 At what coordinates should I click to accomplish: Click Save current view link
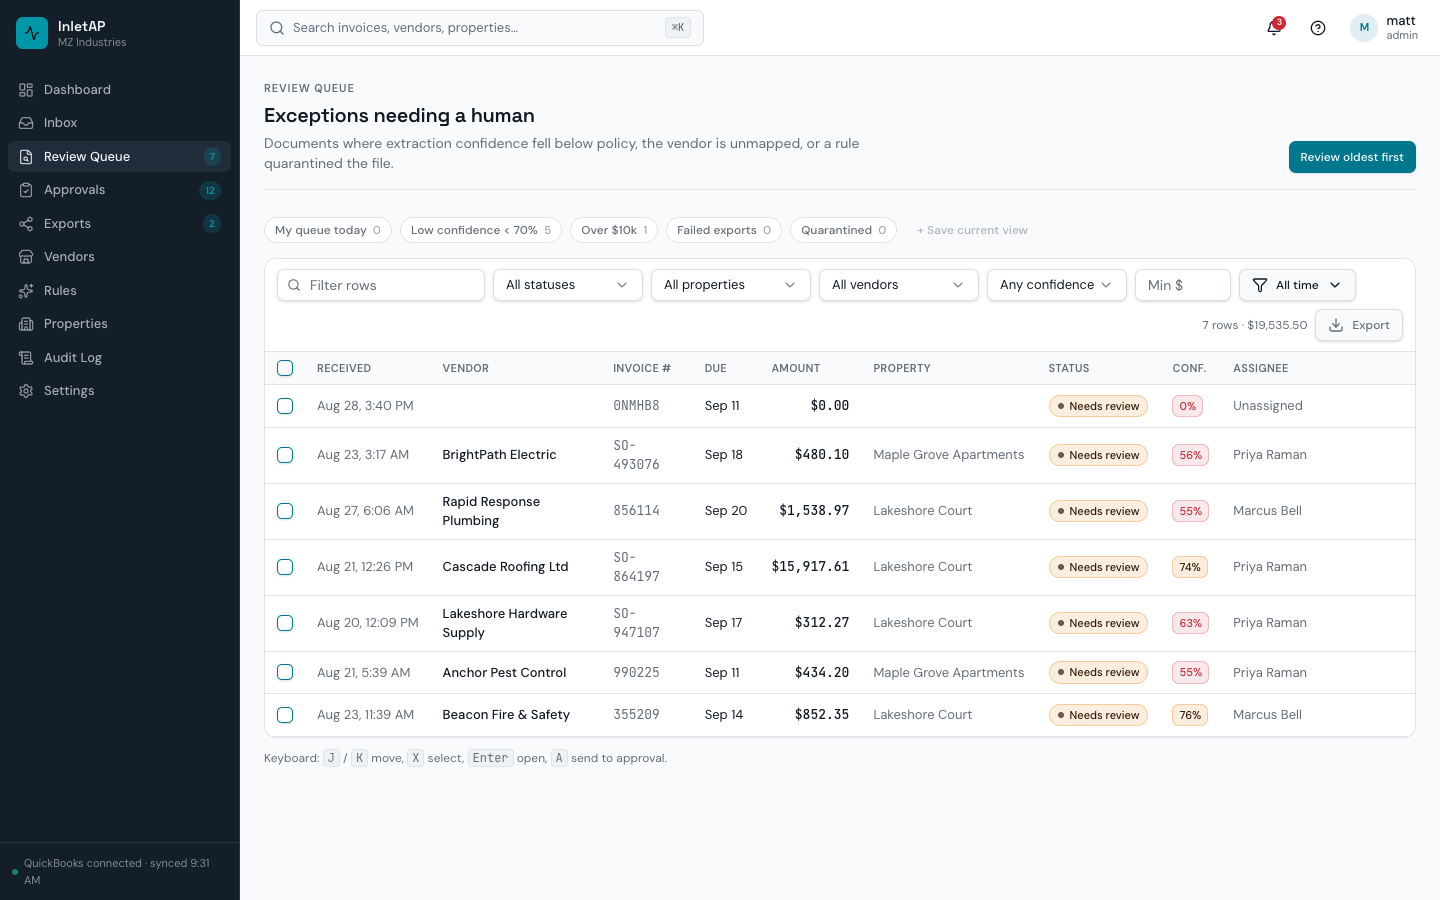tap(972, 230)
